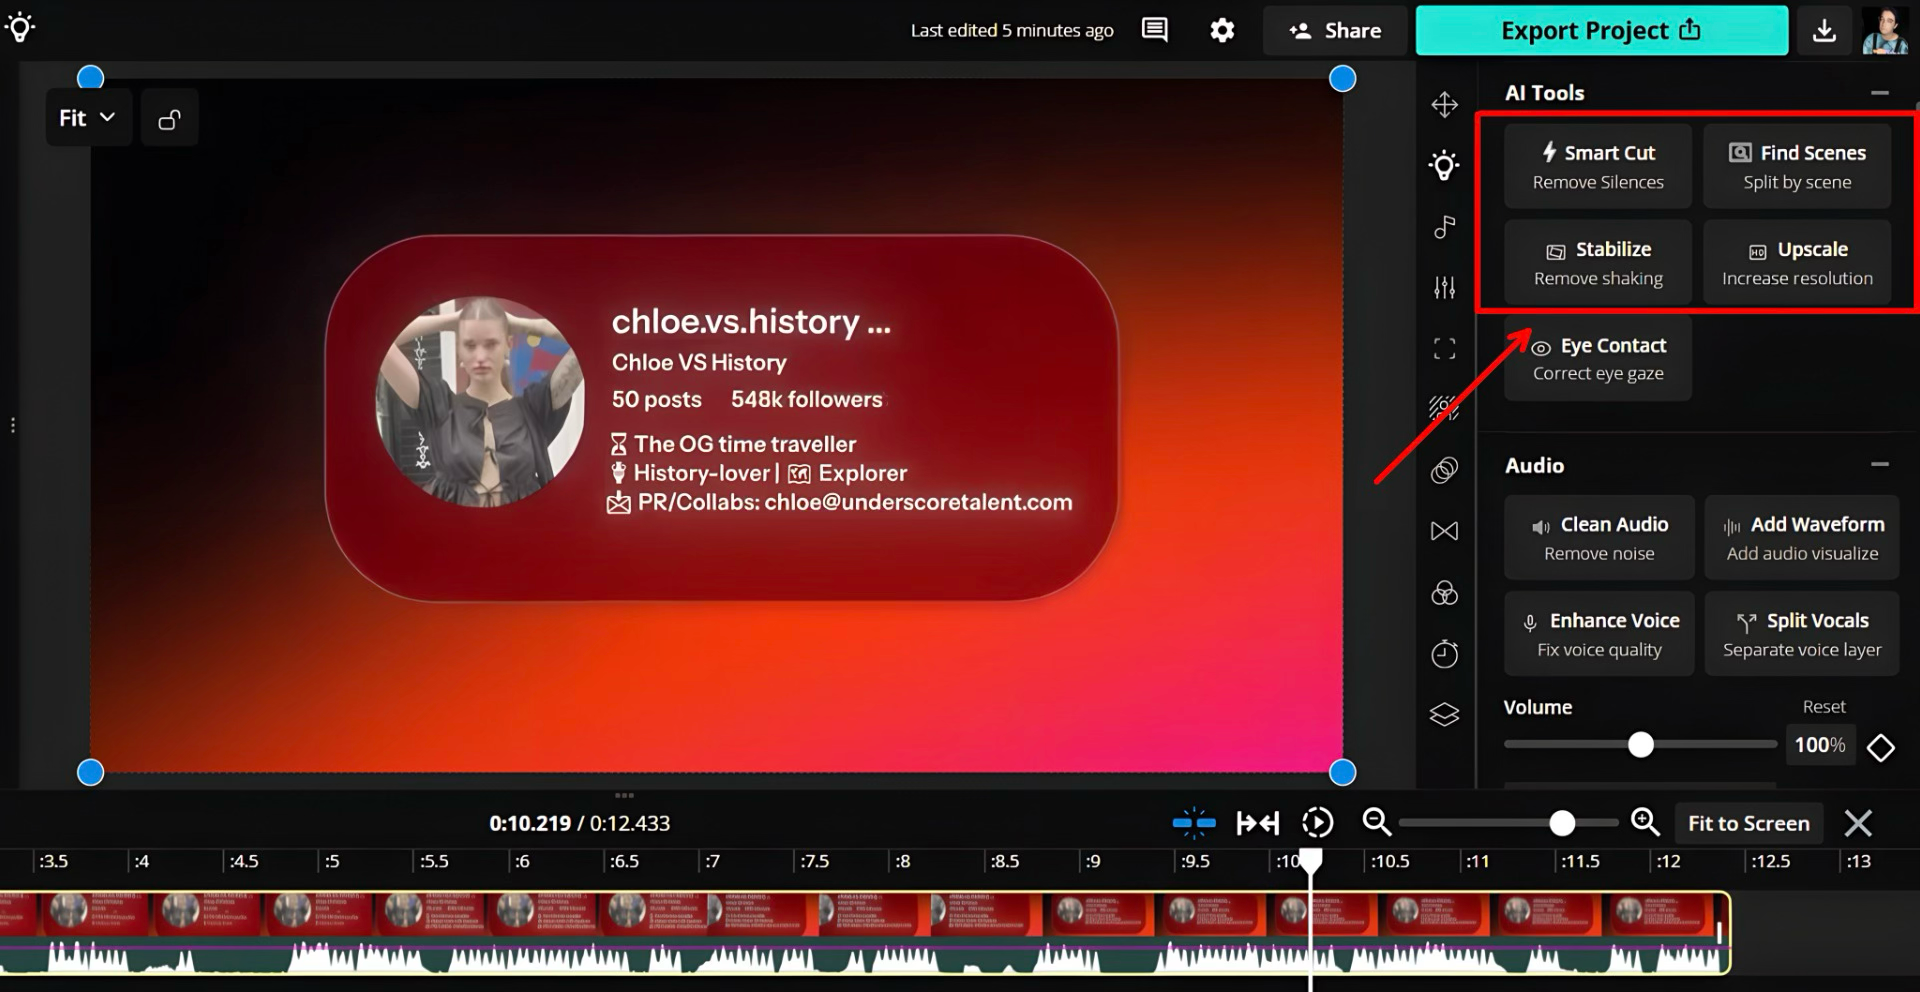Click Clean Audio remove noise
This screenshot has width=1920, height=992.
[x=1599, y=537]
